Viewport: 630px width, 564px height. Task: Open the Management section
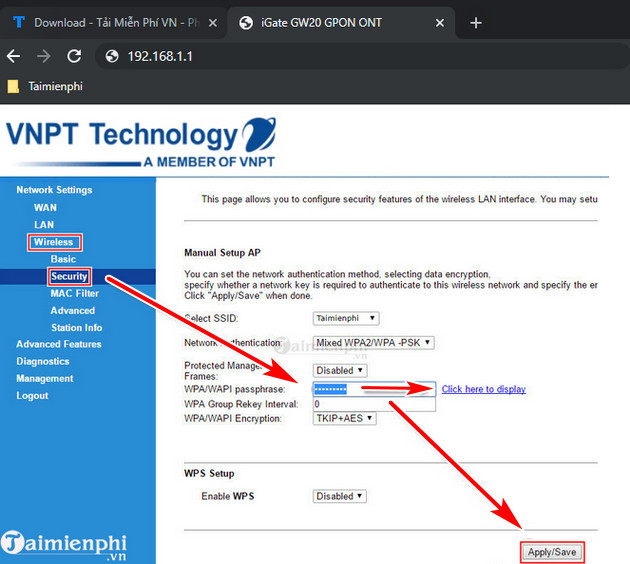click(45, 378)
